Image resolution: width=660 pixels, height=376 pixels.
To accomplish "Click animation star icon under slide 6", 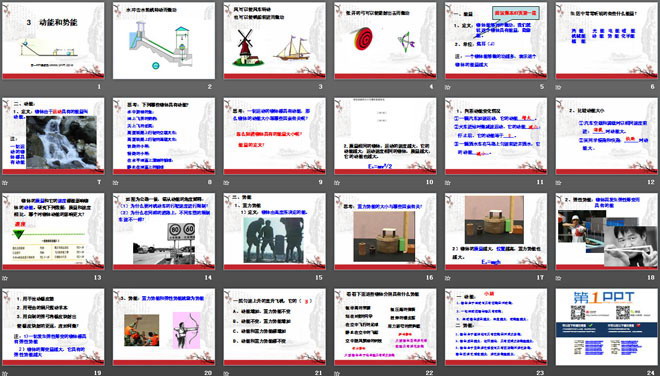I will tap(559, 87).
